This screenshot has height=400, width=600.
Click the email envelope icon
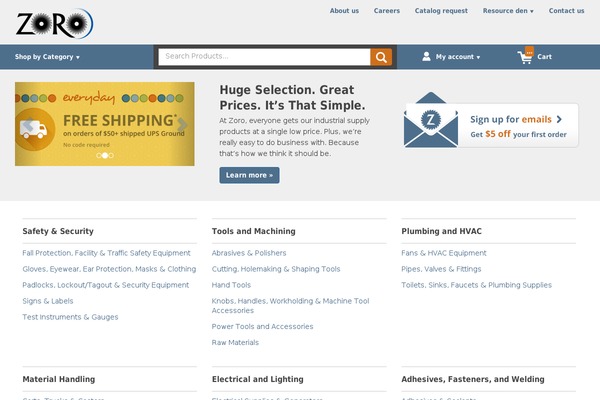coord(431,120)
